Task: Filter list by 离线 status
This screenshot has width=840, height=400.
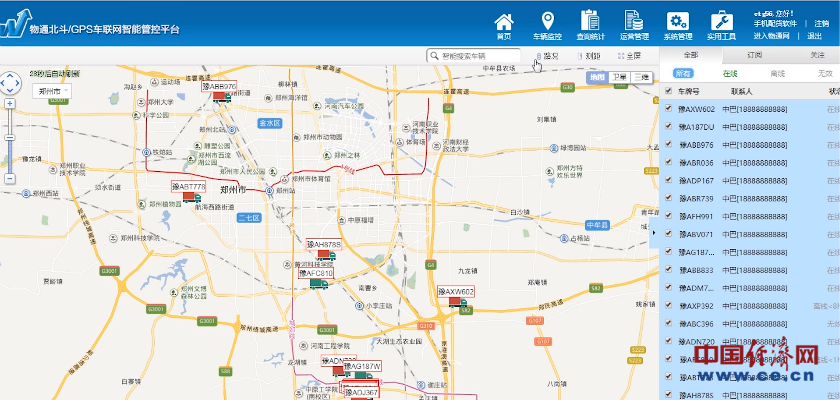Action: point(778,73)
